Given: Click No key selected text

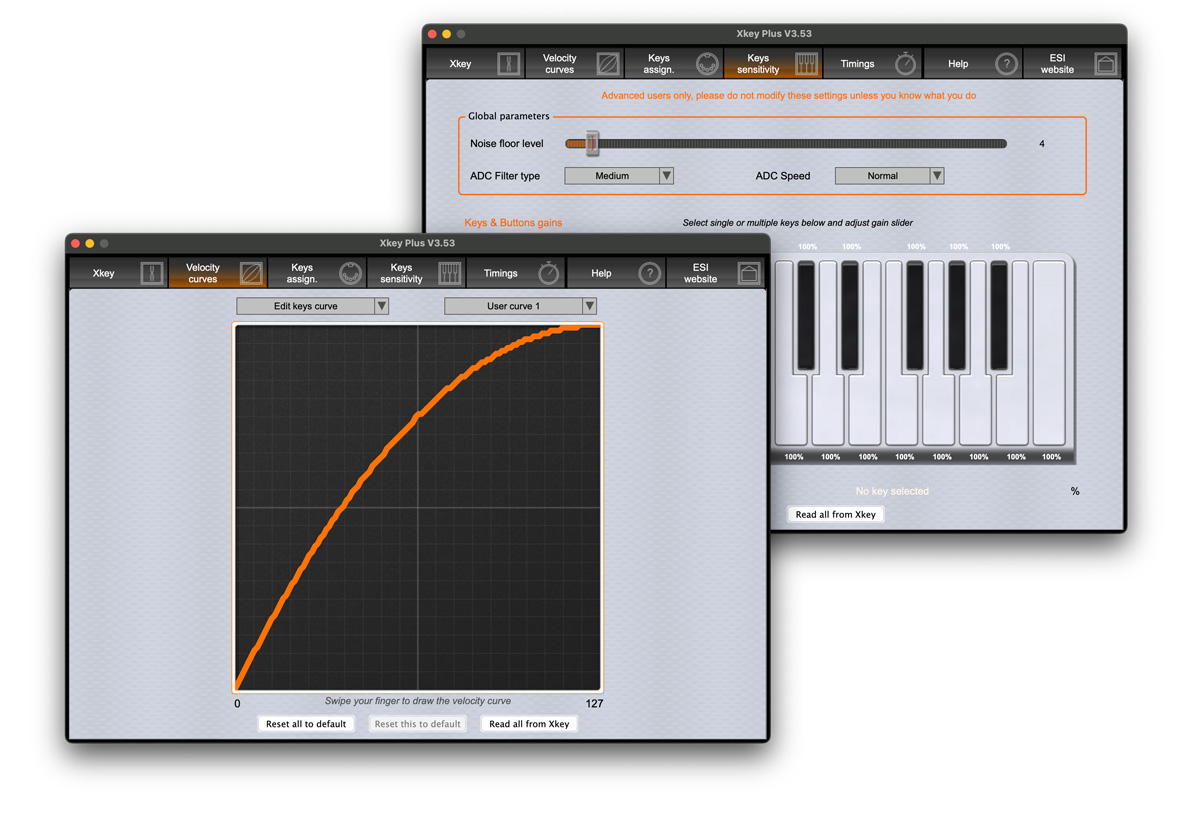Looking at the screenshot, I should (x=892, y=491).
